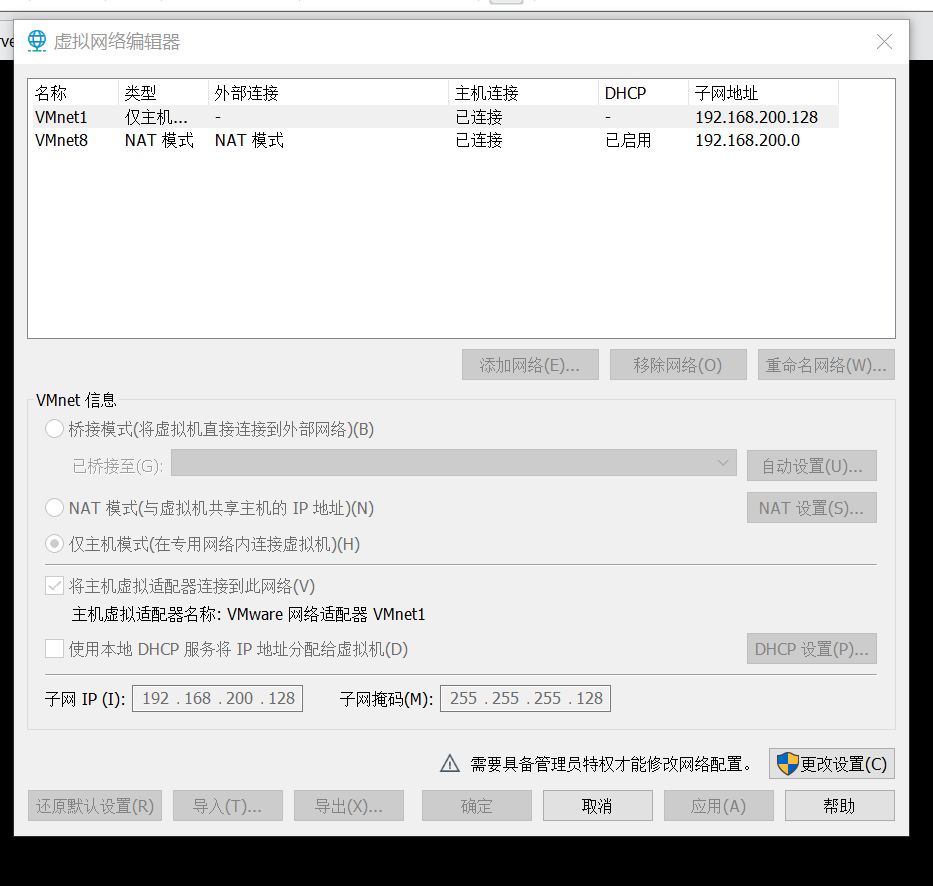Click 已启用 DHCP cell of VMnet8
933x886 pixels.
pos(628,140)
